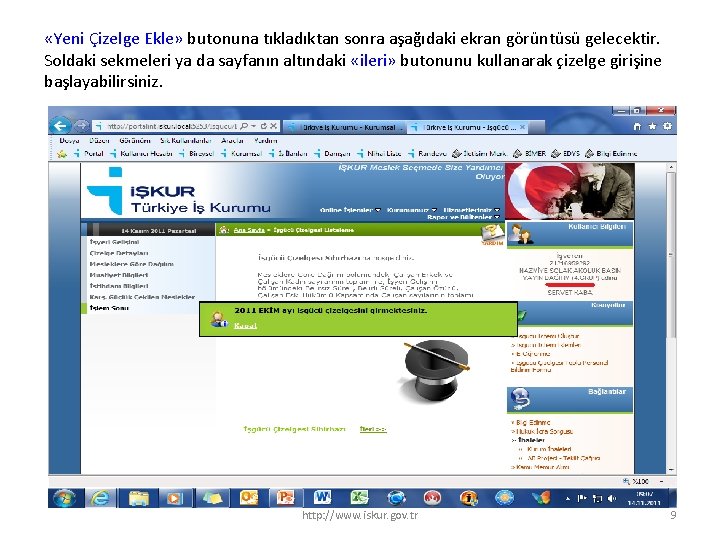The height and width of the screenshot is (540, 720).
Task: Open the Windows Start button
Action: [64, 498]
